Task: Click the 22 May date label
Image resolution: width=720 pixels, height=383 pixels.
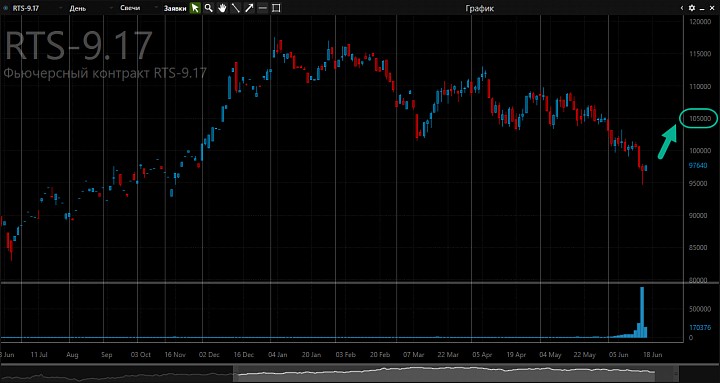Action: [585, 355]
